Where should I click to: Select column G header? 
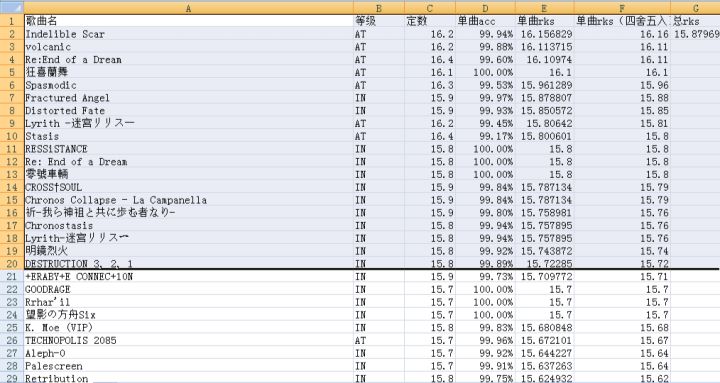tap(695, 7)
